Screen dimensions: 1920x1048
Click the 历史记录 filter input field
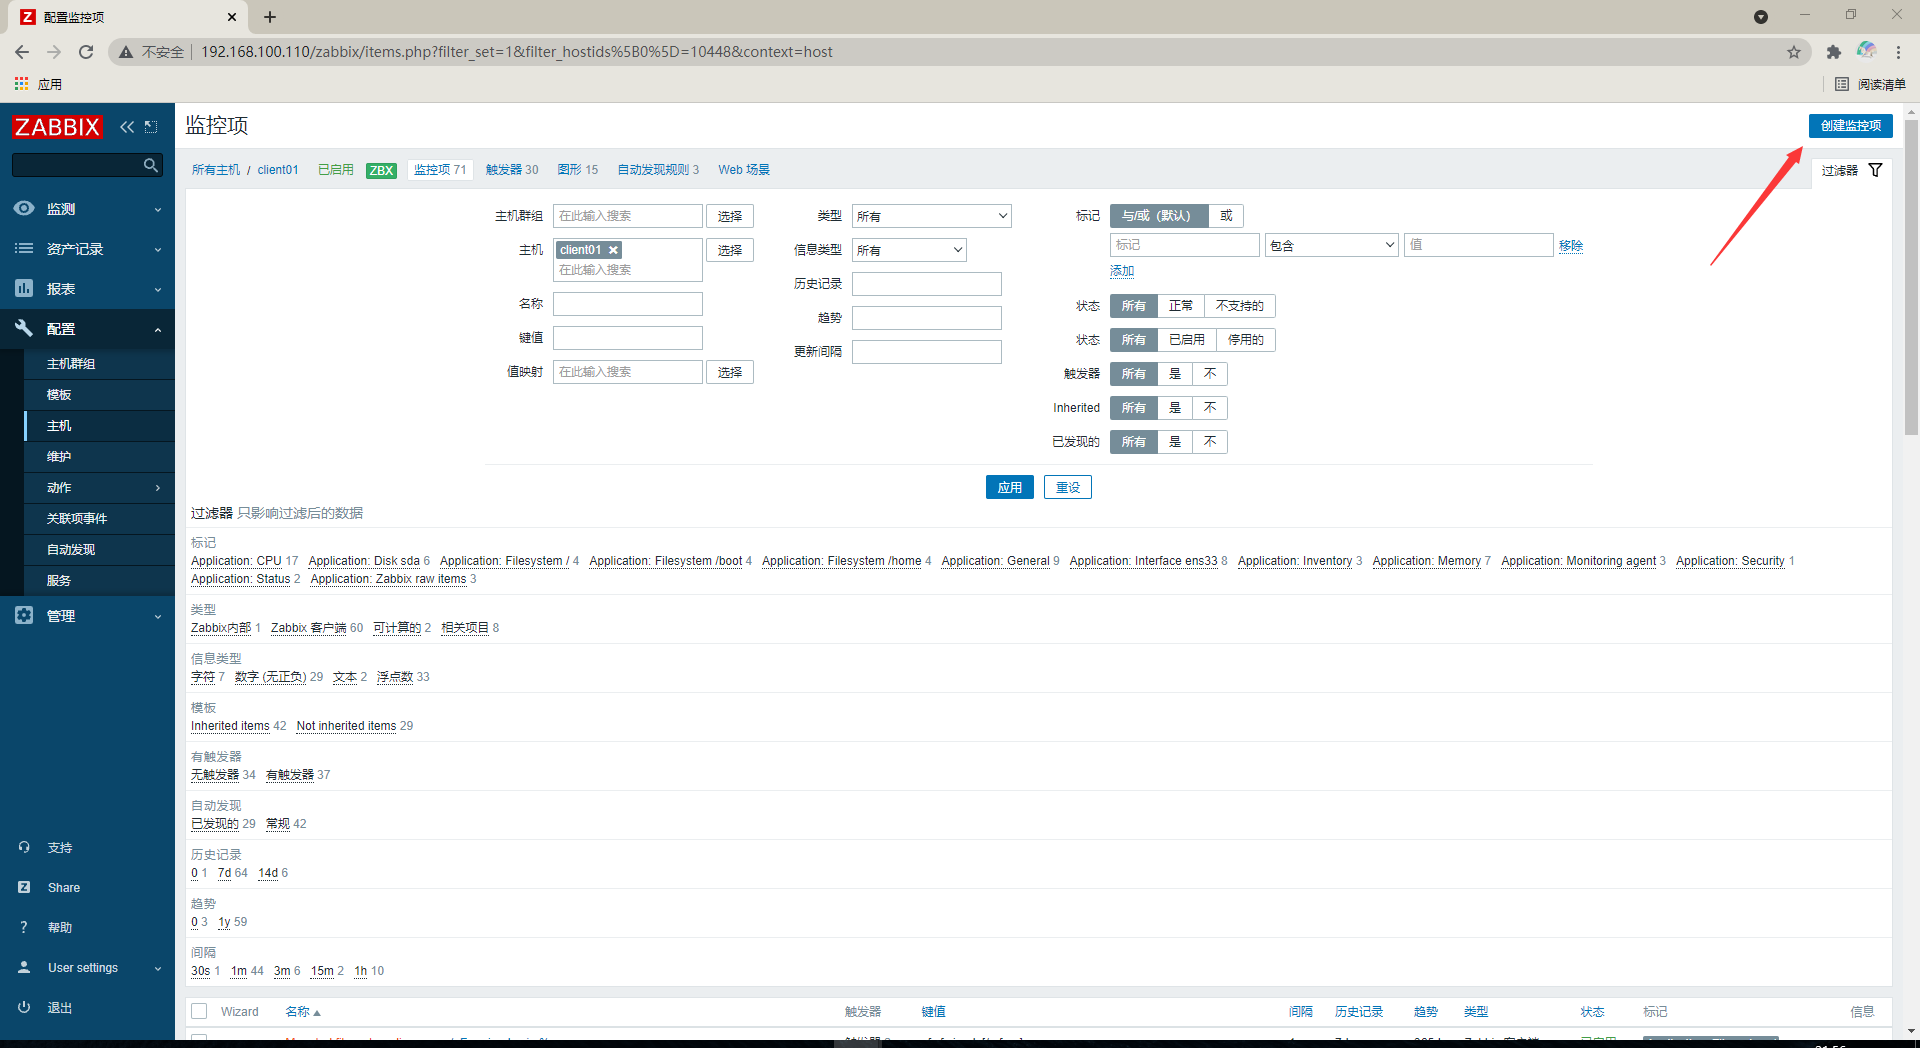pos(927,284)
